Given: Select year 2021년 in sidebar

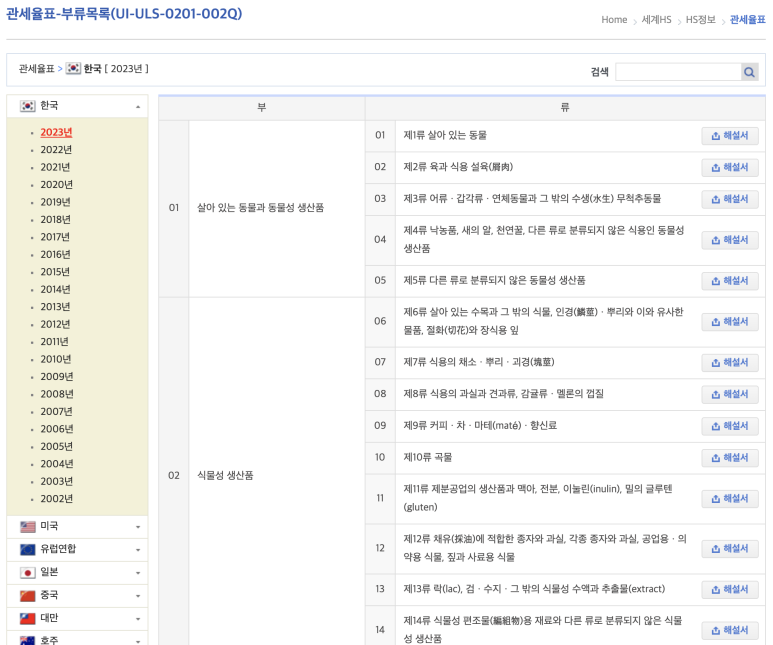Looking at the screenshot, I should coord(55,168).
